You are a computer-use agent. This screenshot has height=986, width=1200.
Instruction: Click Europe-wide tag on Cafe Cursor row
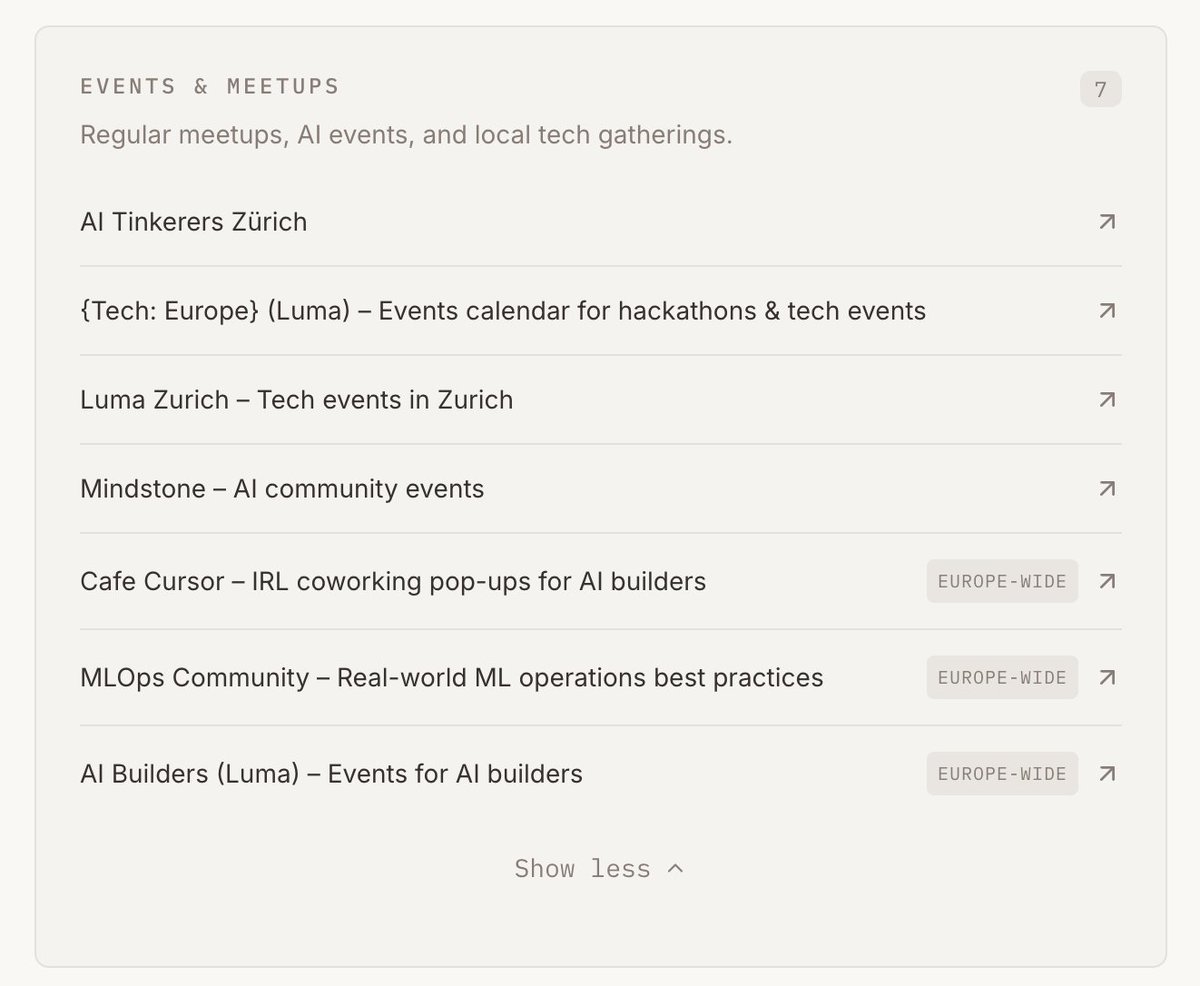pyautogui.click(x=1002, y=581)
